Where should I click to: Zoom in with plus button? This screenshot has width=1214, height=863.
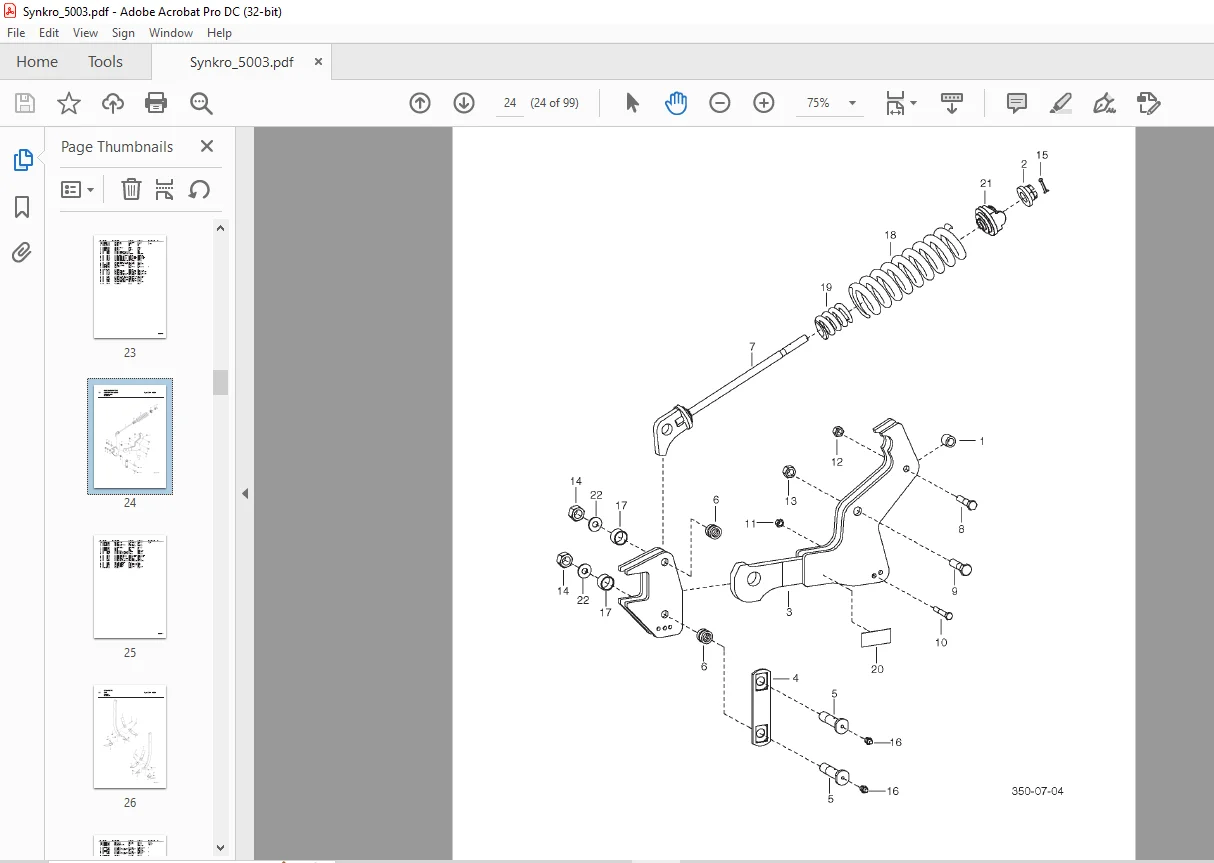[764, 103]
